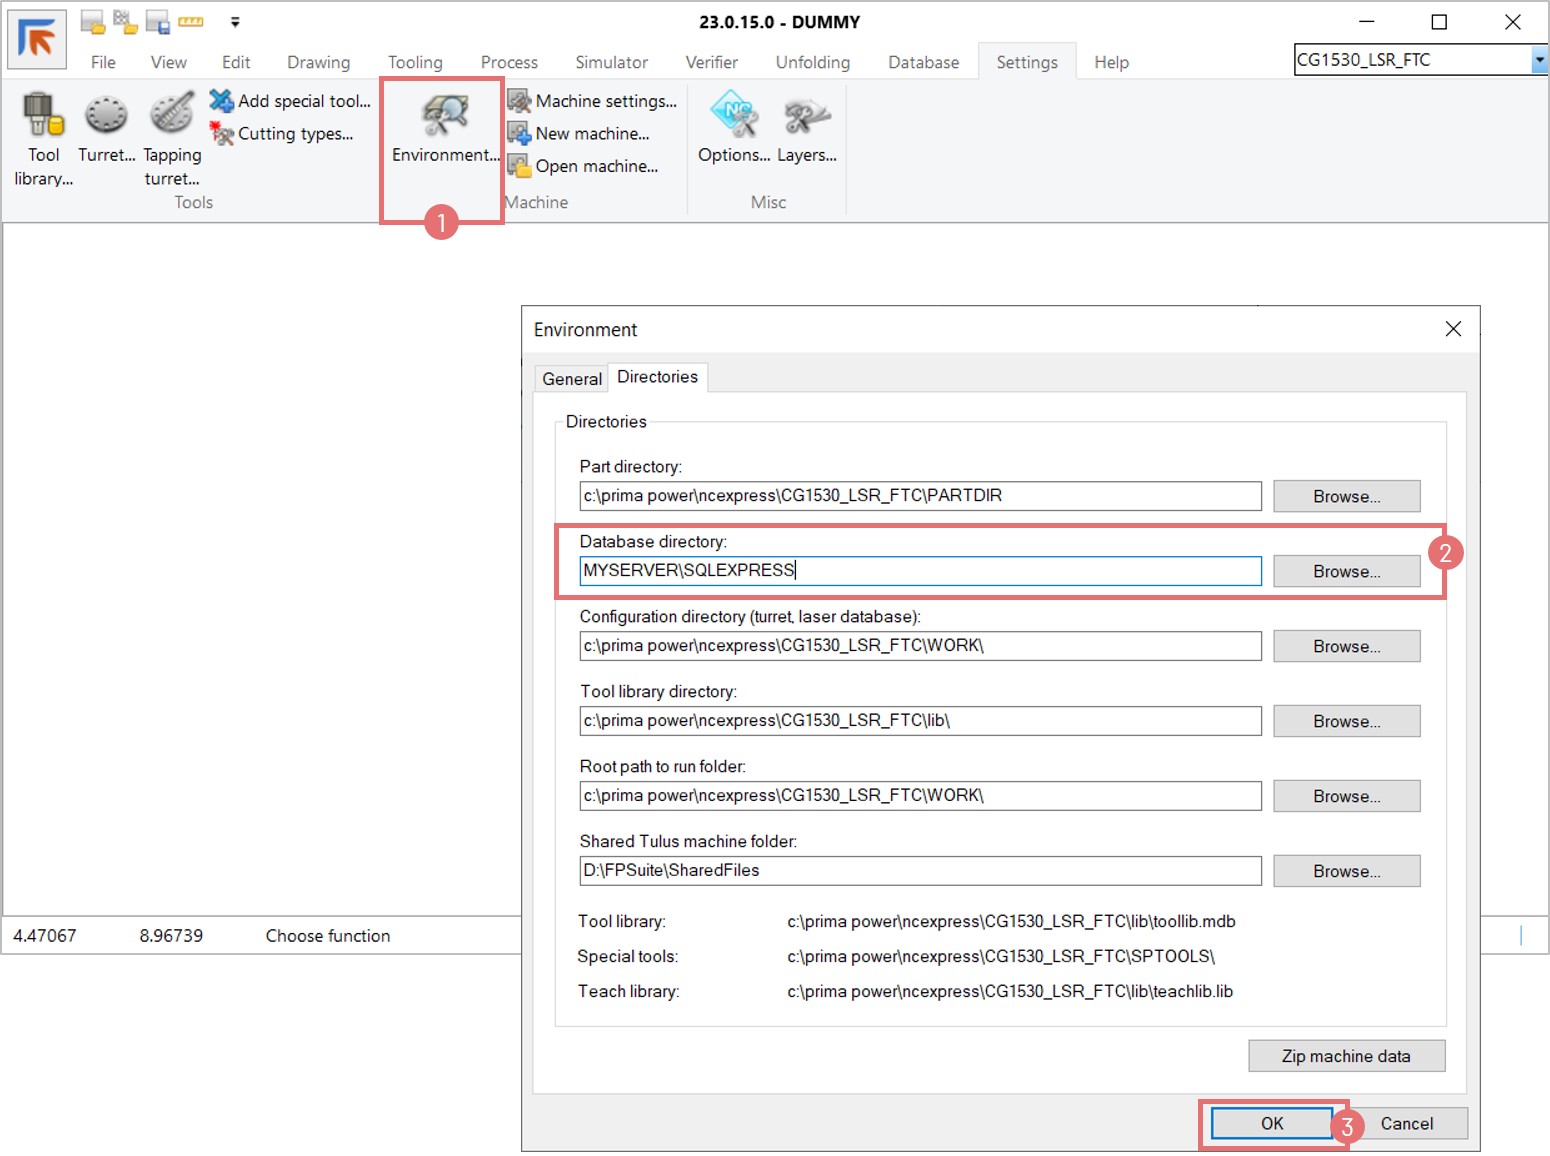Click Add special tool
The height and width of the screenshot is (1156, 1550).
click(291, 101)
